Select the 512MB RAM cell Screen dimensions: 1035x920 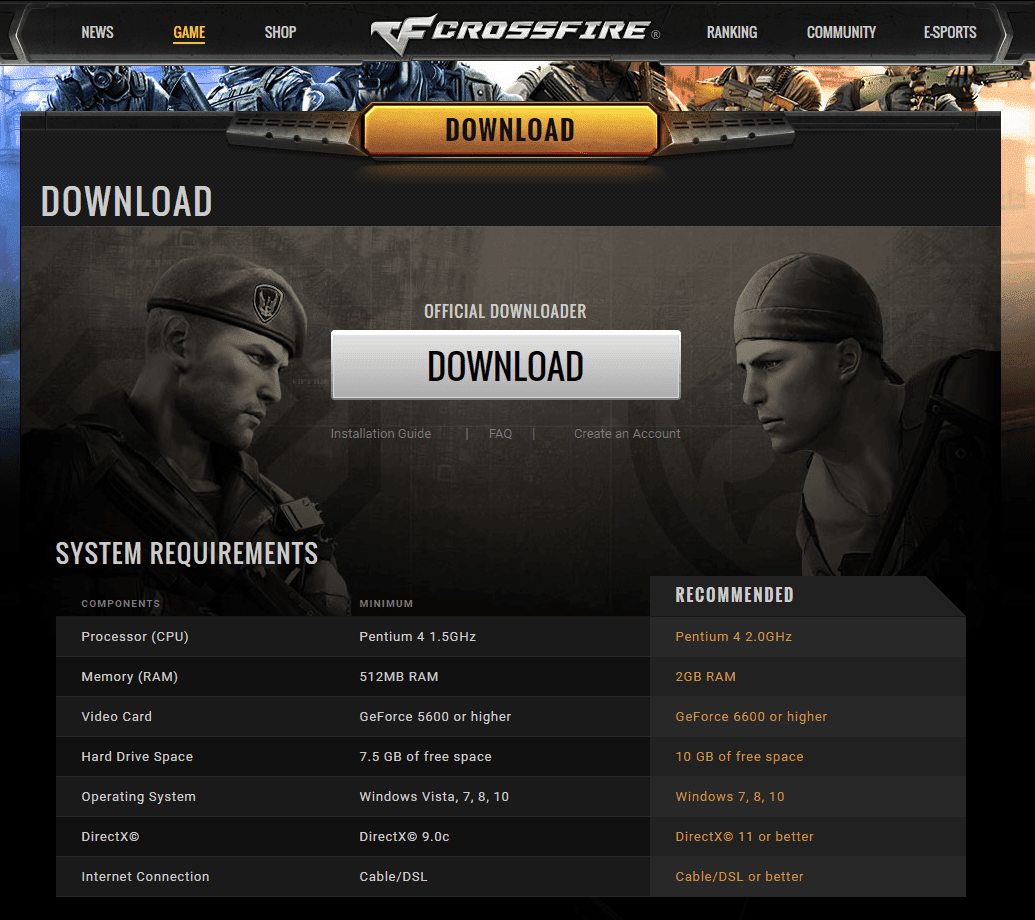pos(399,676)
